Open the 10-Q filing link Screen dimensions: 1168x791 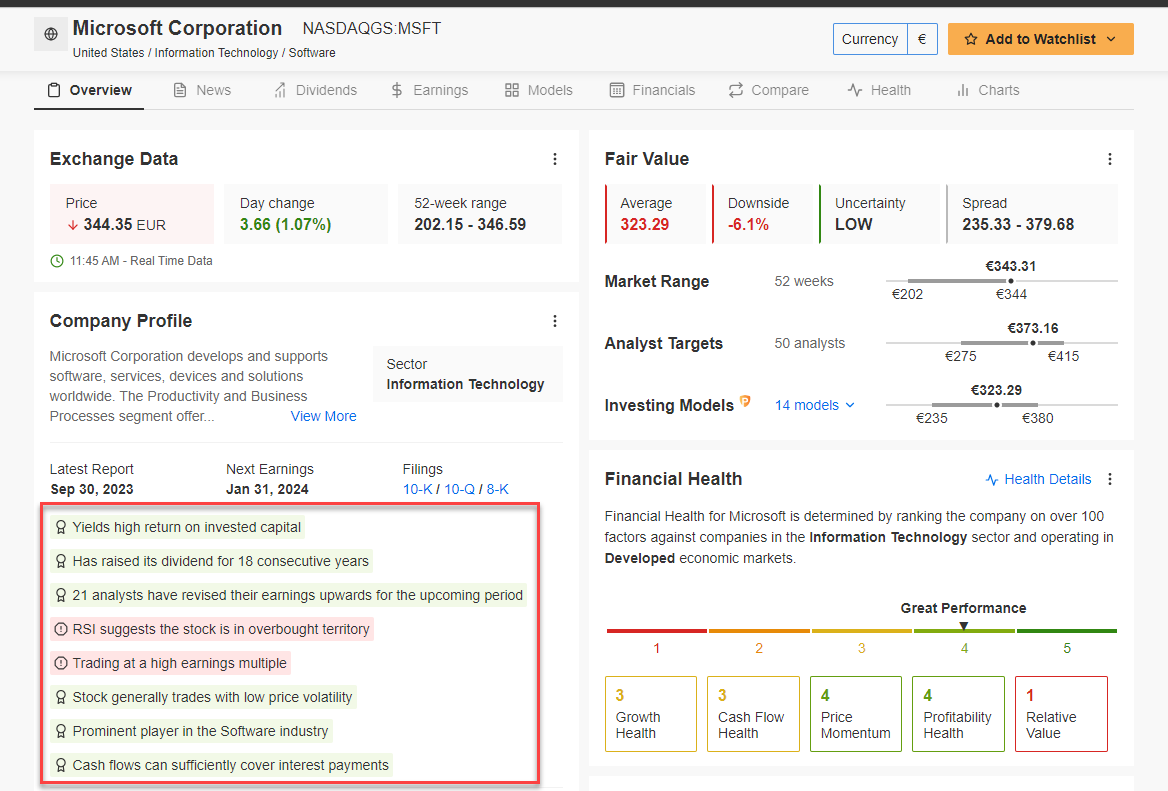coord(460,489)
